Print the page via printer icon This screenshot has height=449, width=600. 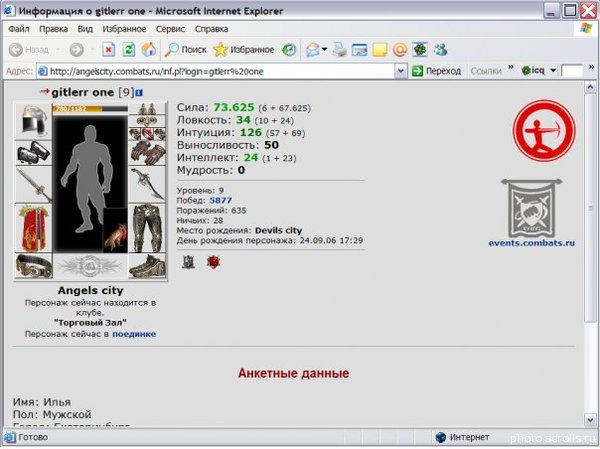tap(339, 50)
